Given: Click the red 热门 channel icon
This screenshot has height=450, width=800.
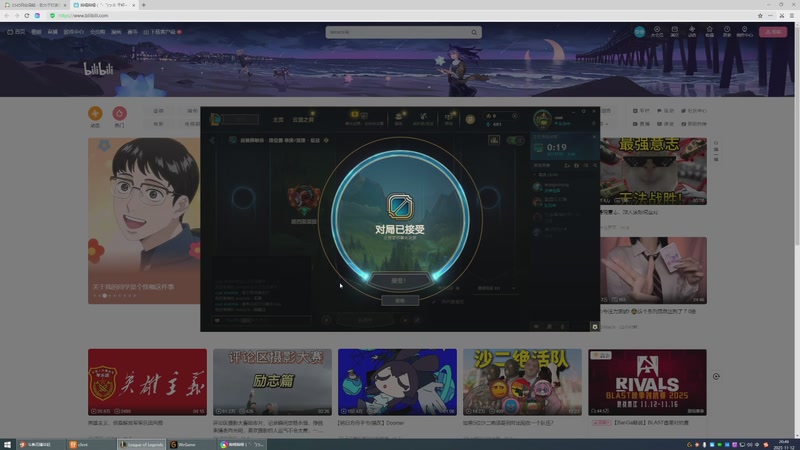Looking at the screenshot, I should click(119, 113).
